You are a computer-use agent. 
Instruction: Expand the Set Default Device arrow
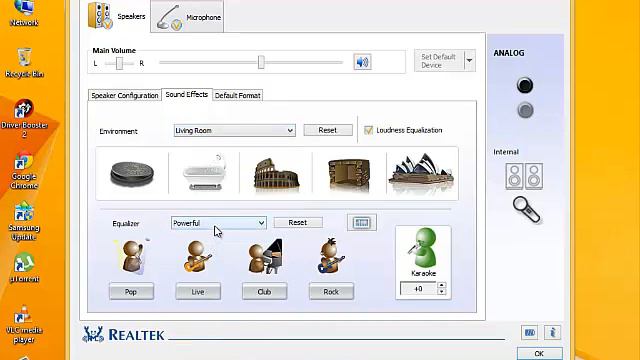coord(469,60)
